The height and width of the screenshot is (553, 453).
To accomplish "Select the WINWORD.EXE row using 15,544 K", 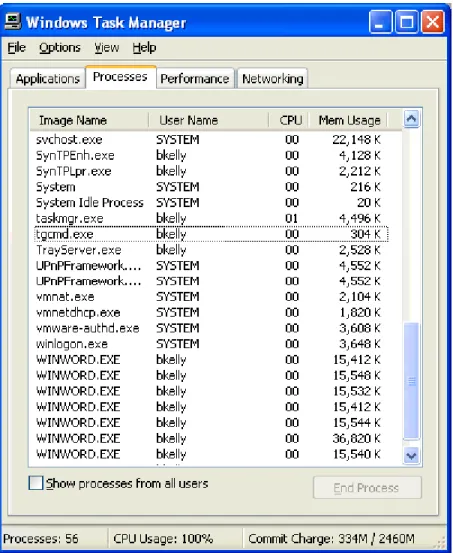I will pyautogui.click(x=211, y=423).
